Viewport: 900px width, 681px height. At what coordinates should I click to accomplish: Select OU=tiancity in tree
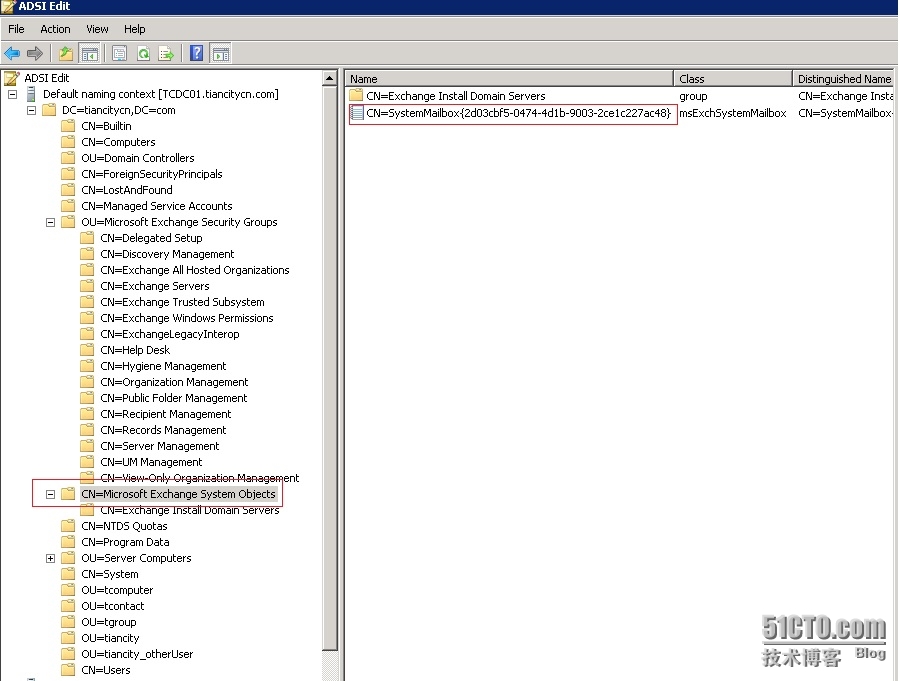coord(110,638)
